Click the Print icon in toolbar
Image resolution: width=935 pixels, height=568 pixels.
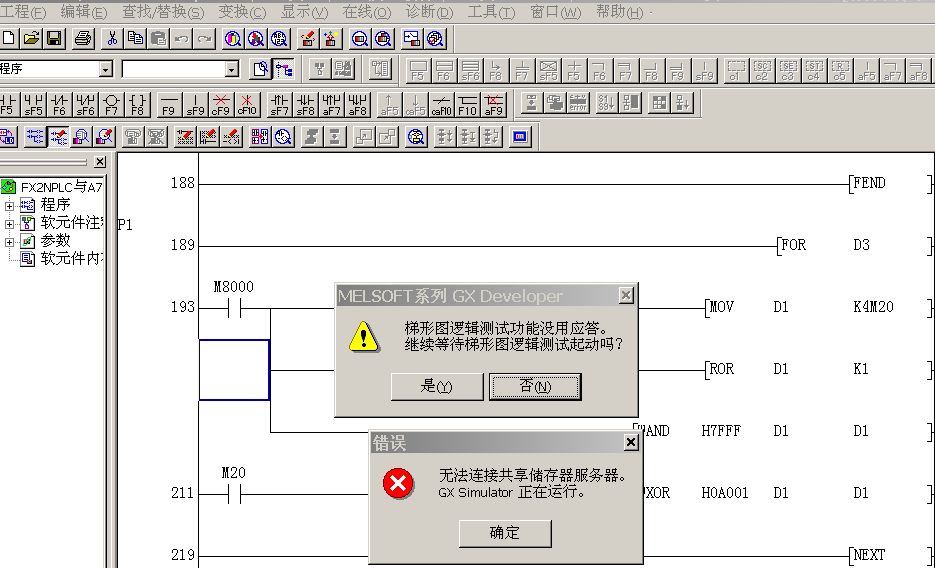(x=83, y=39)
